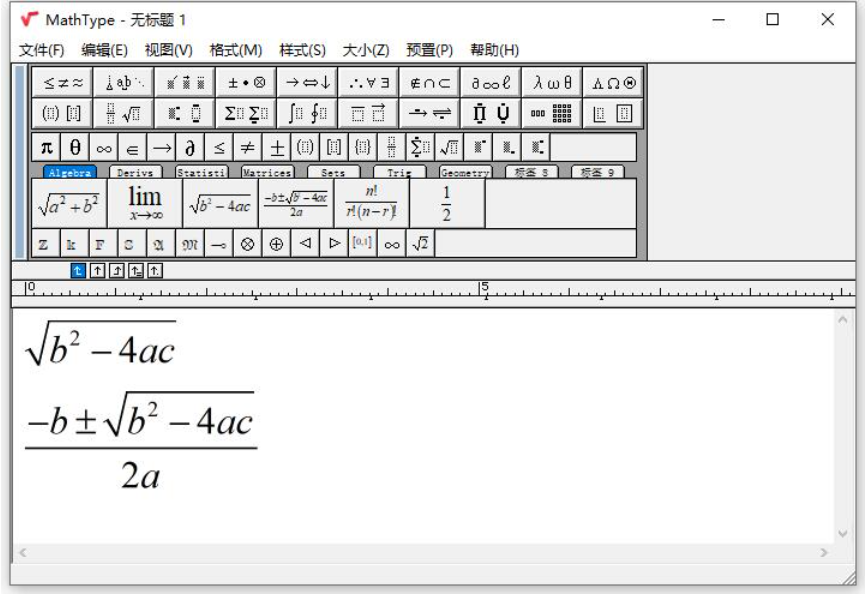The image size is (865, 595).
Task: Open the relational symbols palette (≤≠≈)
Action: click(62, 83)
